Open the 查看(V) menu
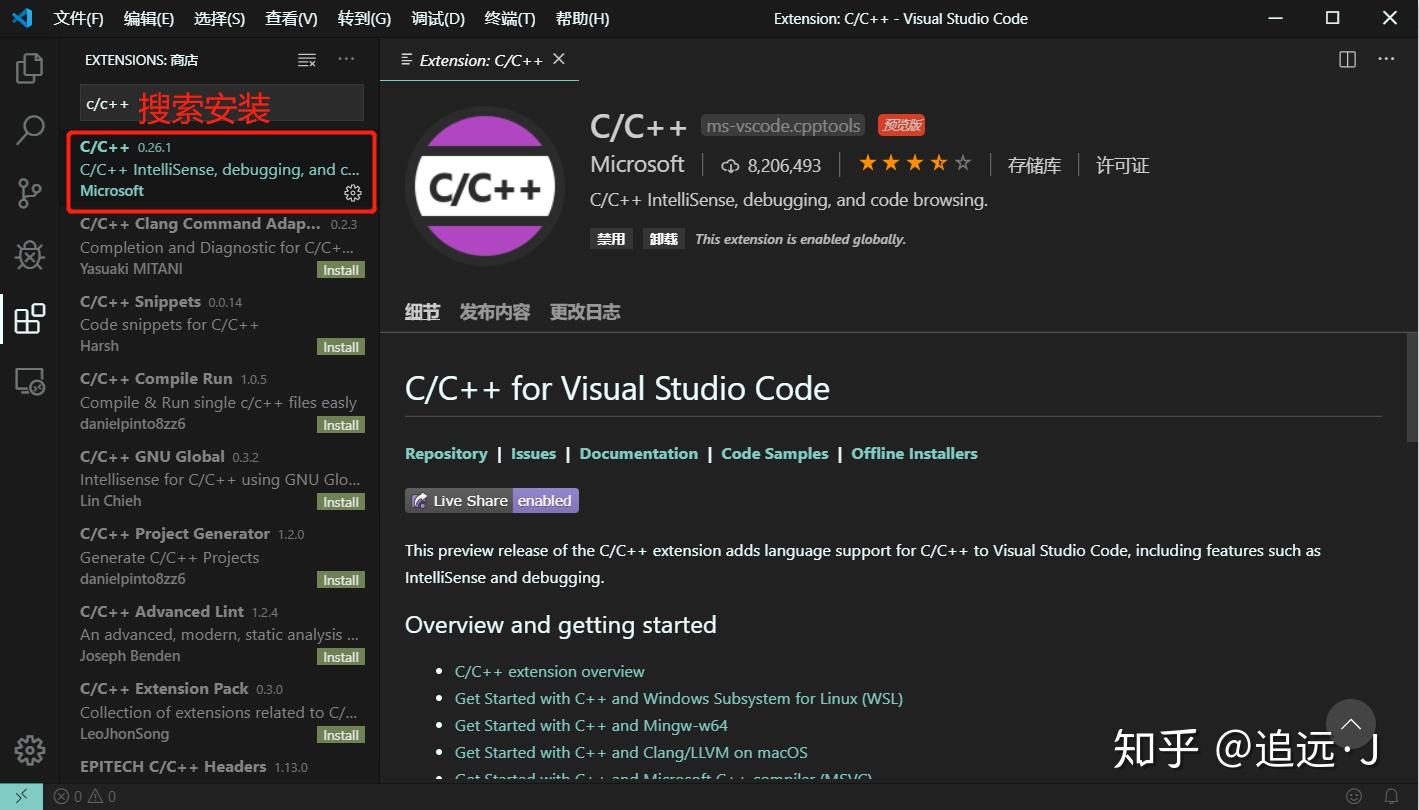 (291, 18)
